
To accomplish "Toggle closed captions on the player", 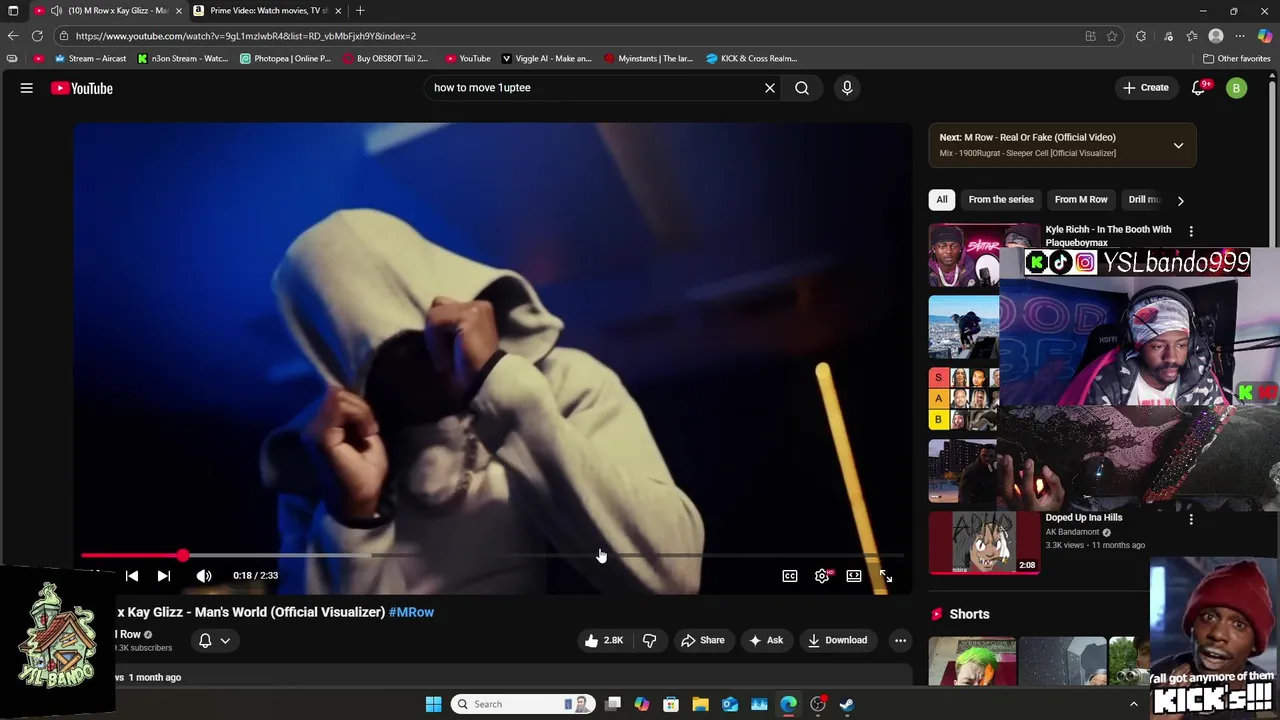I will 790,576.
